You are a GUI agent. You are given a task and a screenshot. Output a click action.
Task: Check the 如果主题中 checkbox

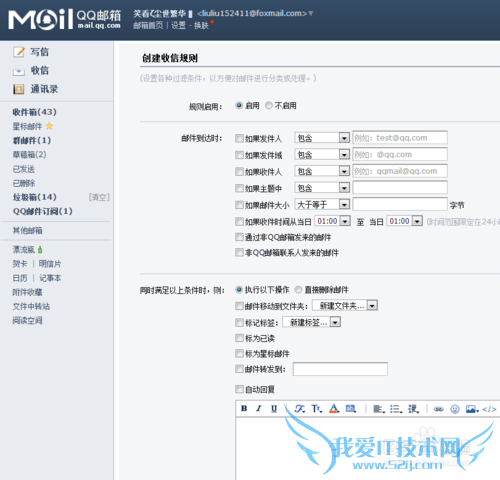point(239,188)
